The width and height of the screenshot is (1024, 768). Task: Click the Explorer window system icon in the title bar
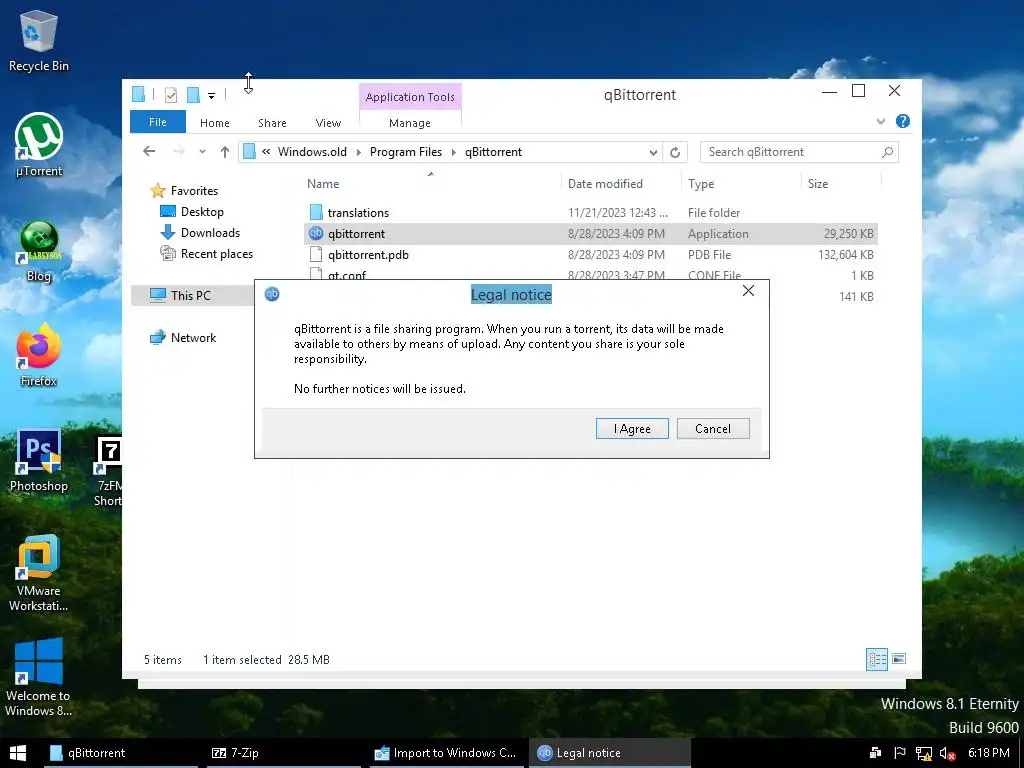click(138, 94)
